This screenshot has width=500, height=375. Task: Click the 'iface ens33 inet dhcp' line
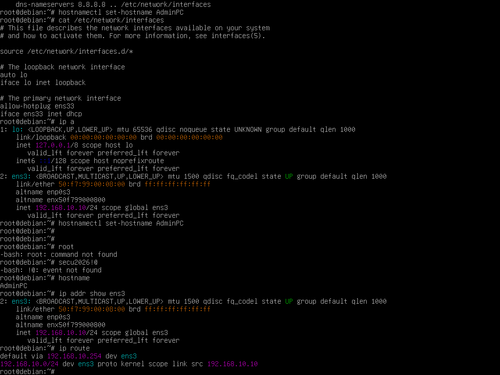[41, 114]
